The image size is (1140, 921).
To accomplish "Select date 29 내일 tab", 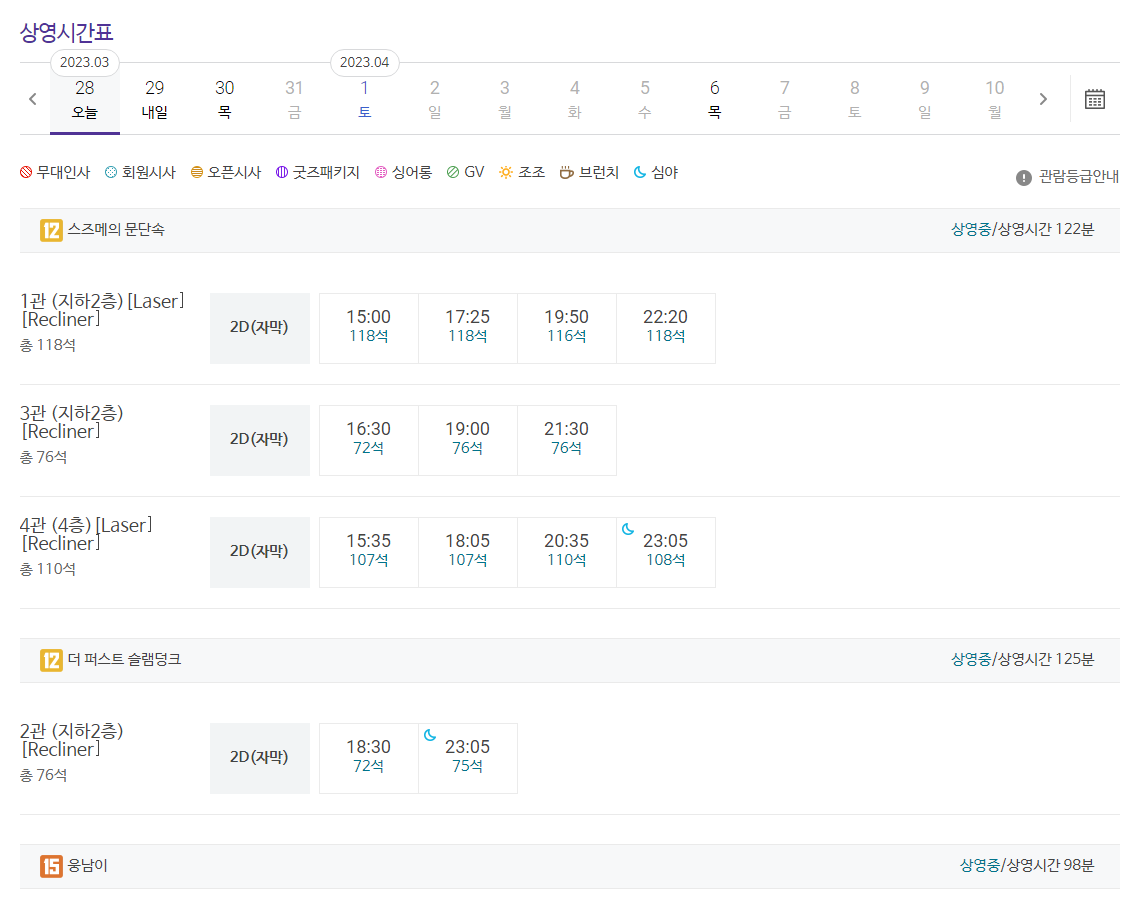I will pos(154,100).
